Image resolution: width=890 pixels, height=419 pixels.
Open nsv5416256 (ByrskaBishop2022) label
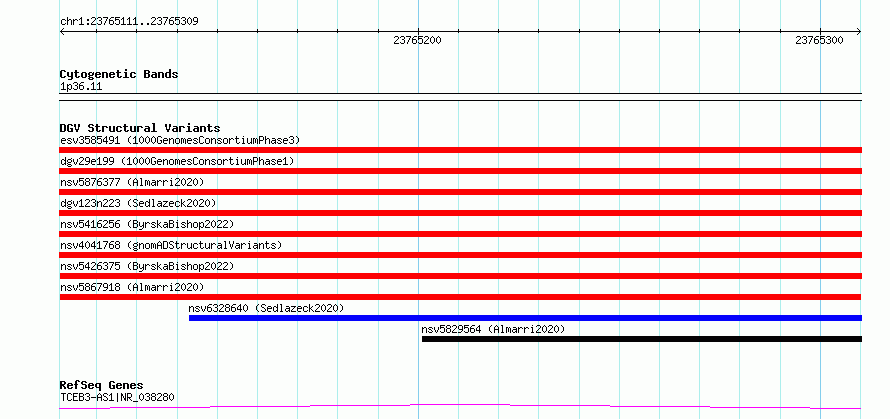[146, 224]
